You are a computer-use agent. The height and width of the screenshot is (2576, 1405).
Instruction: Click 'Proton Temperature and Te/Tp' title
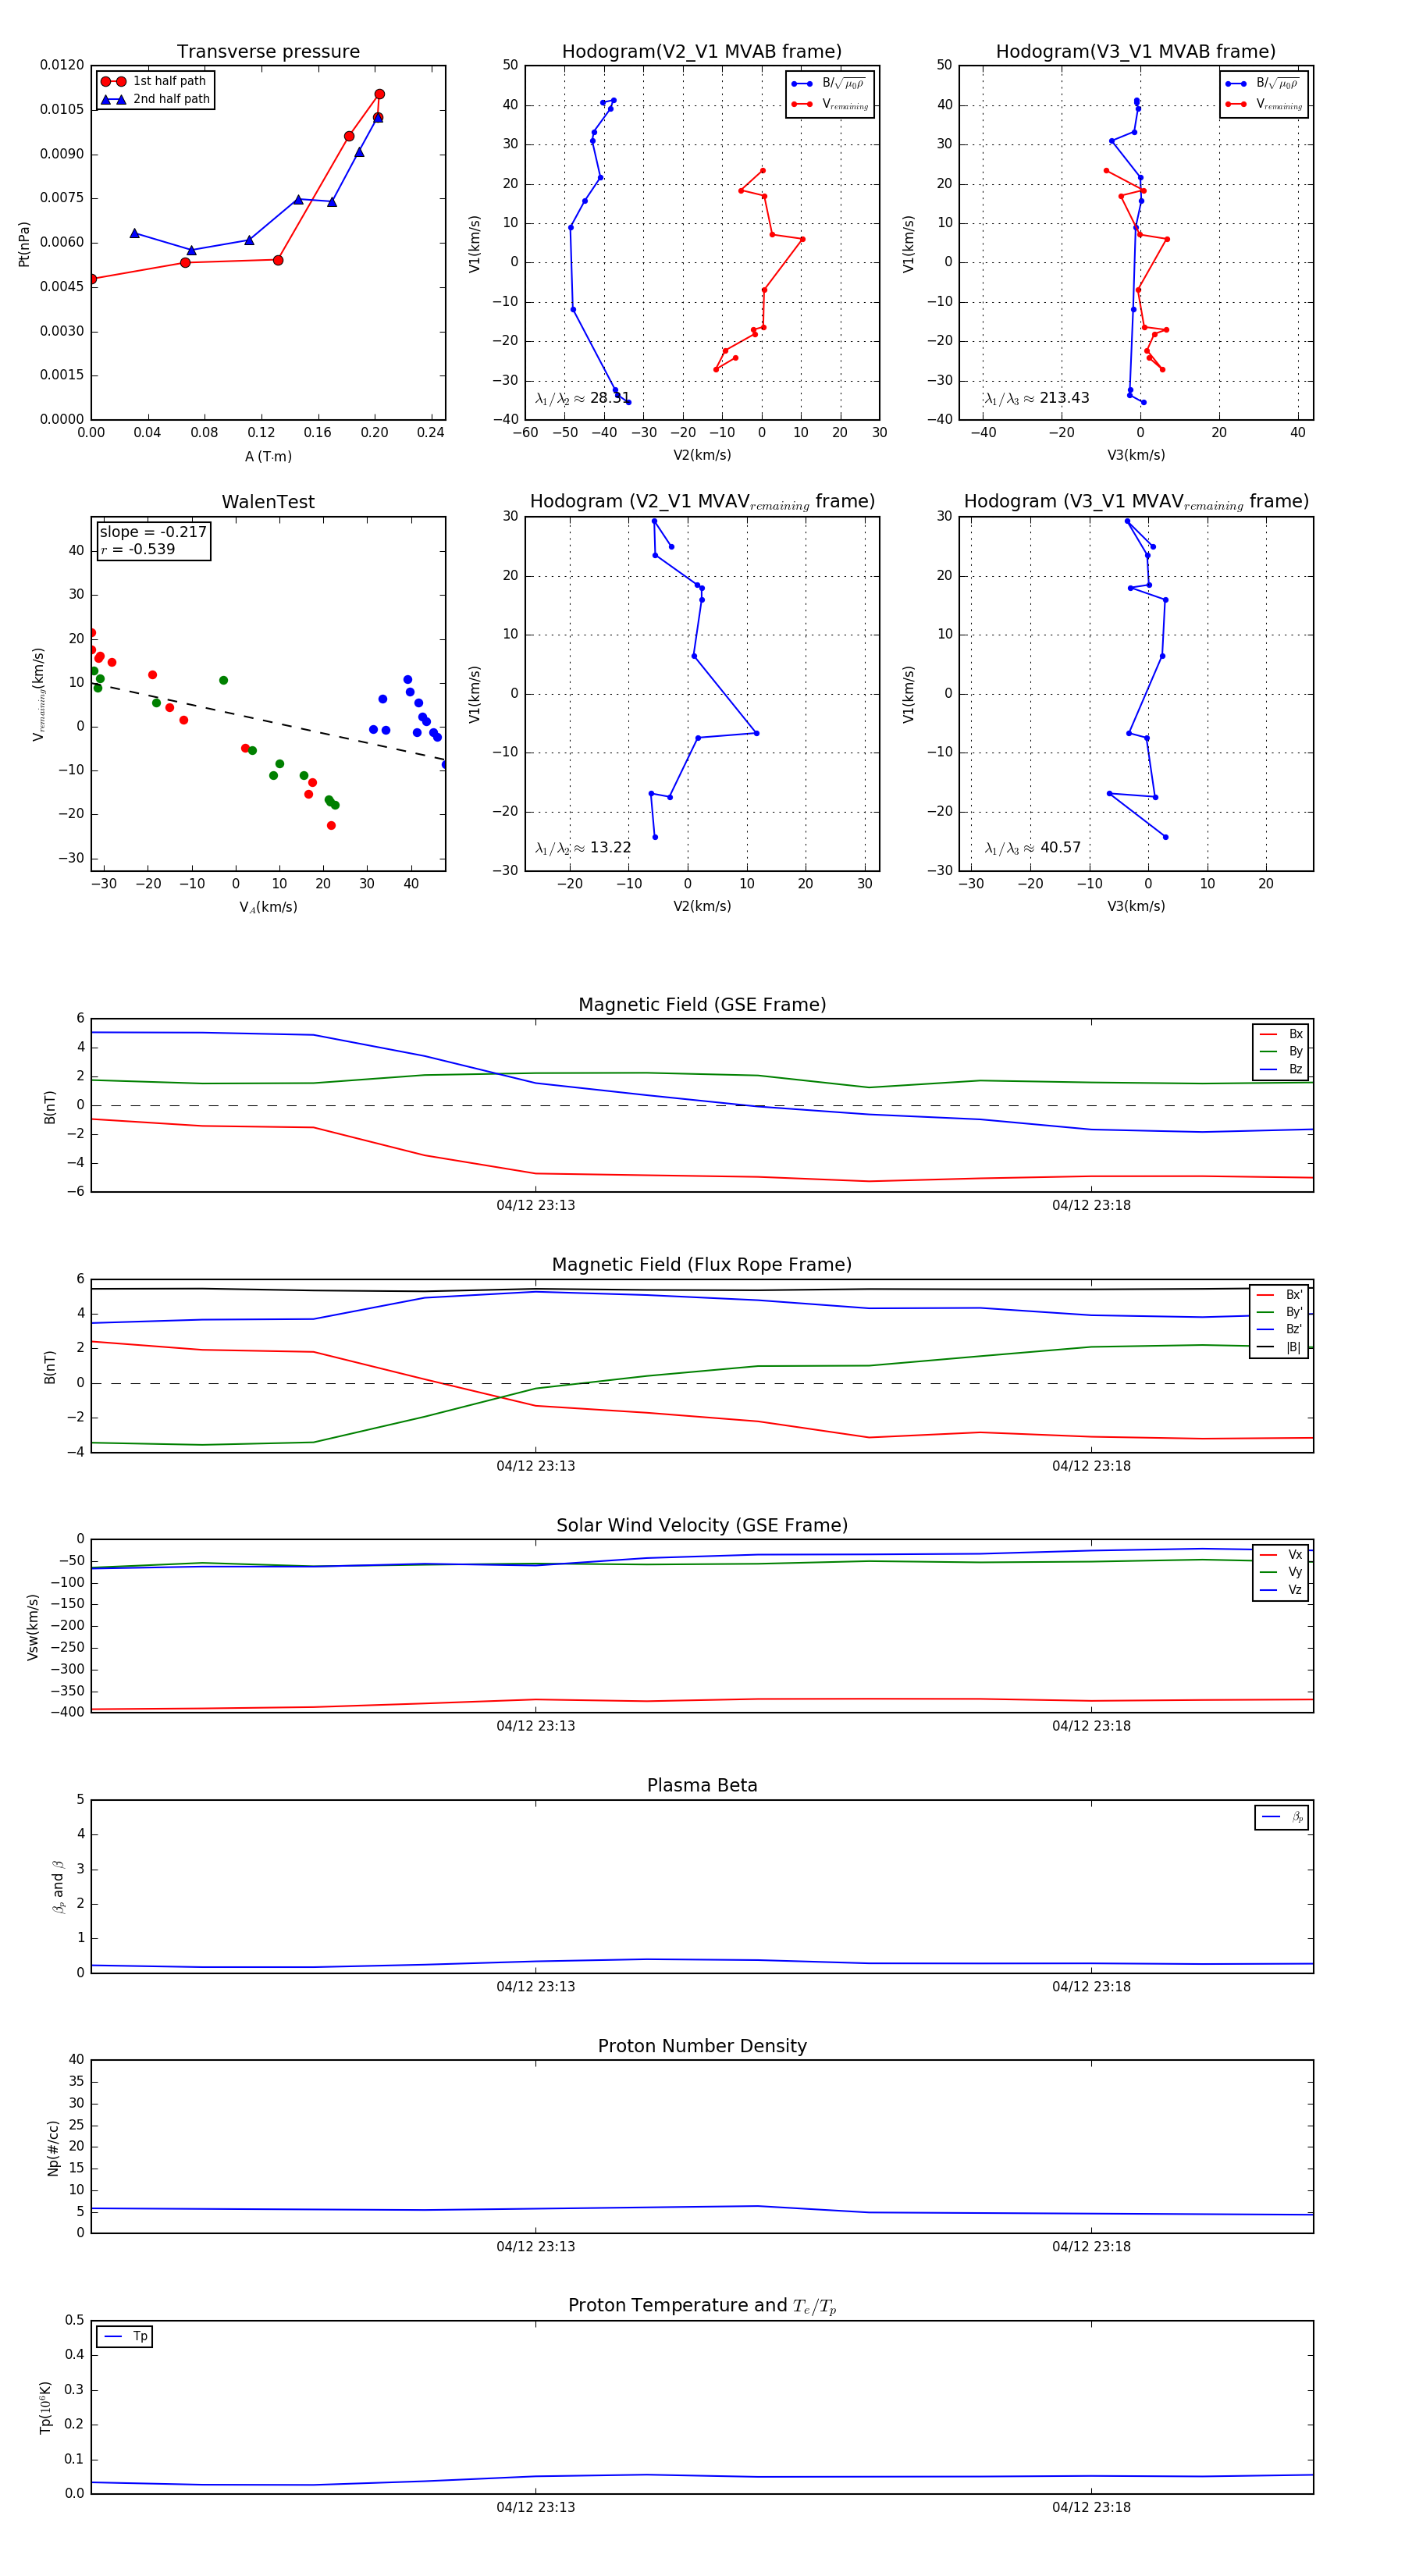(x=702, y=2306)
